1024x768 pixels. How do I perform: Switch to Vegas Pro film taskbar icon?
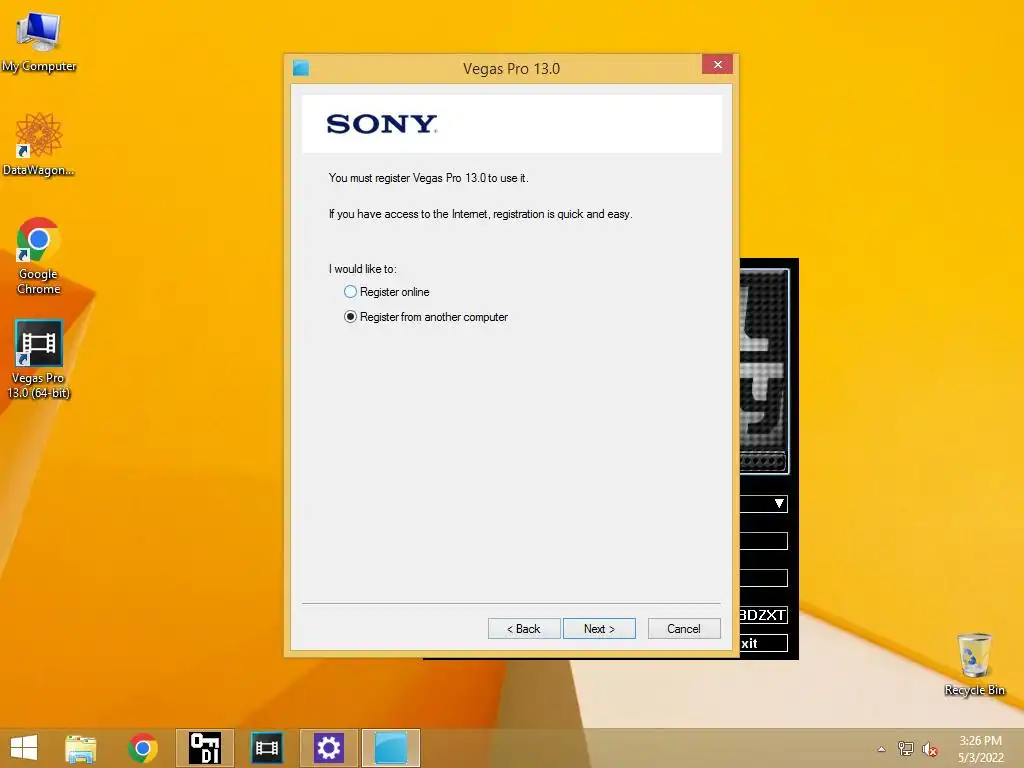267,748
